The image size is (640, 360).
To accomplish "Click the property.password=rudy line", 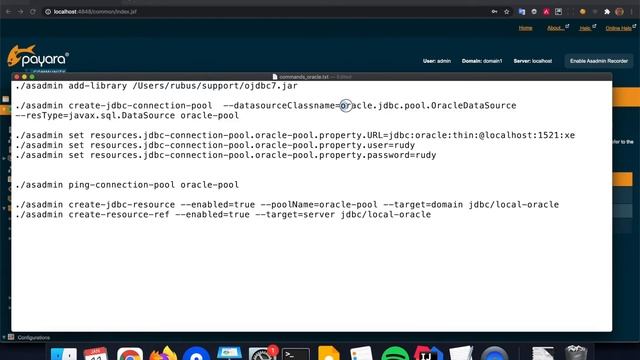I will pos(226,155).
